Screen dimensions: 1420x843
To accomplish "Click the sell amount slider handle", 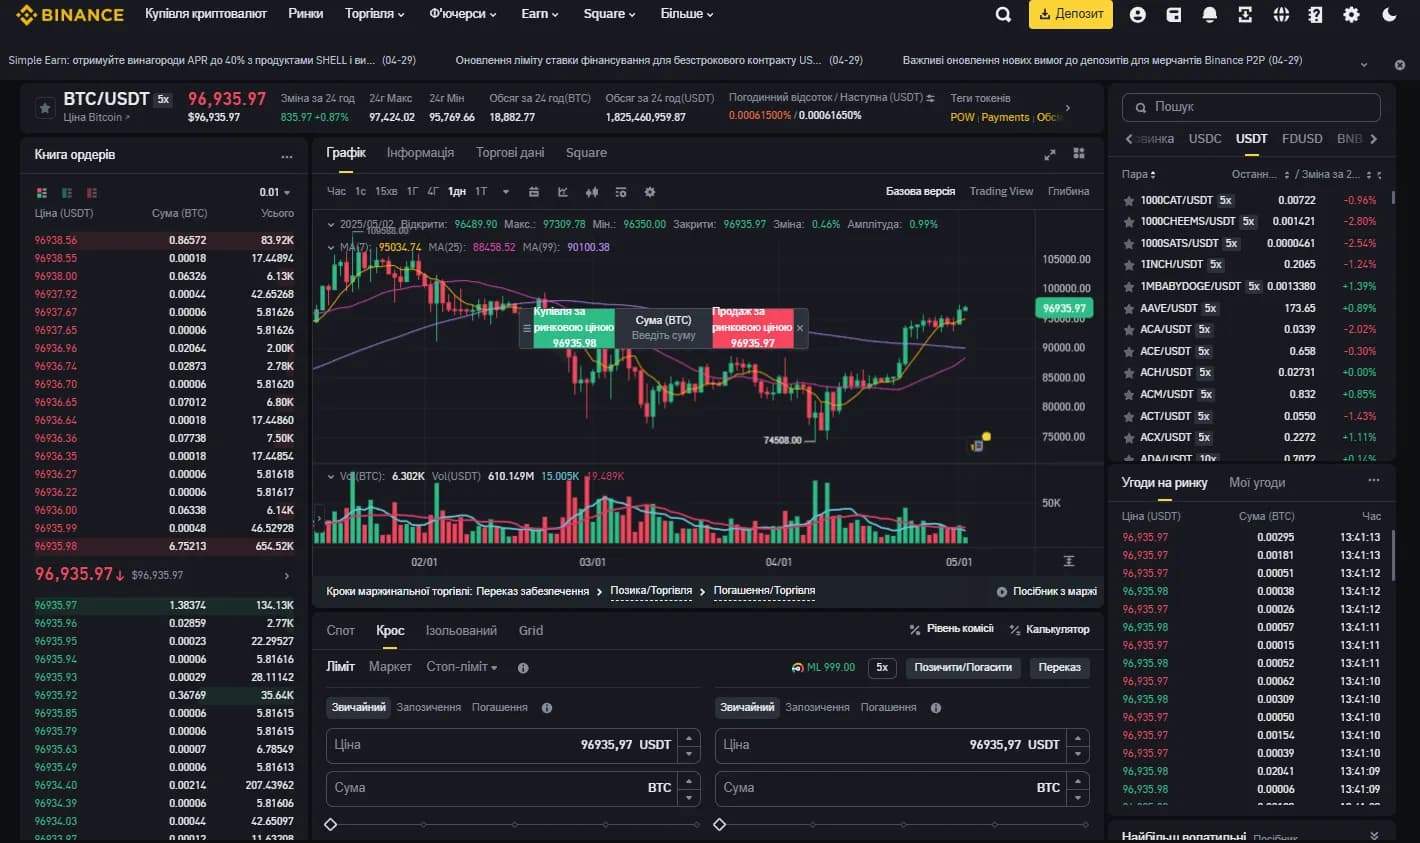I will [719, 824].
